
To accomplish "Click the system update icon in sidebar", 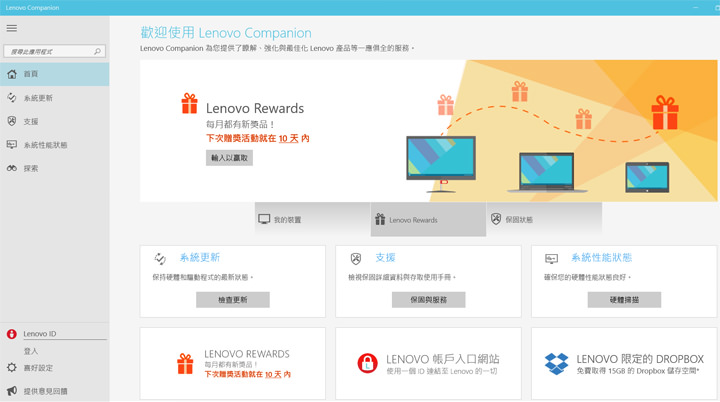I will (12, 97).
